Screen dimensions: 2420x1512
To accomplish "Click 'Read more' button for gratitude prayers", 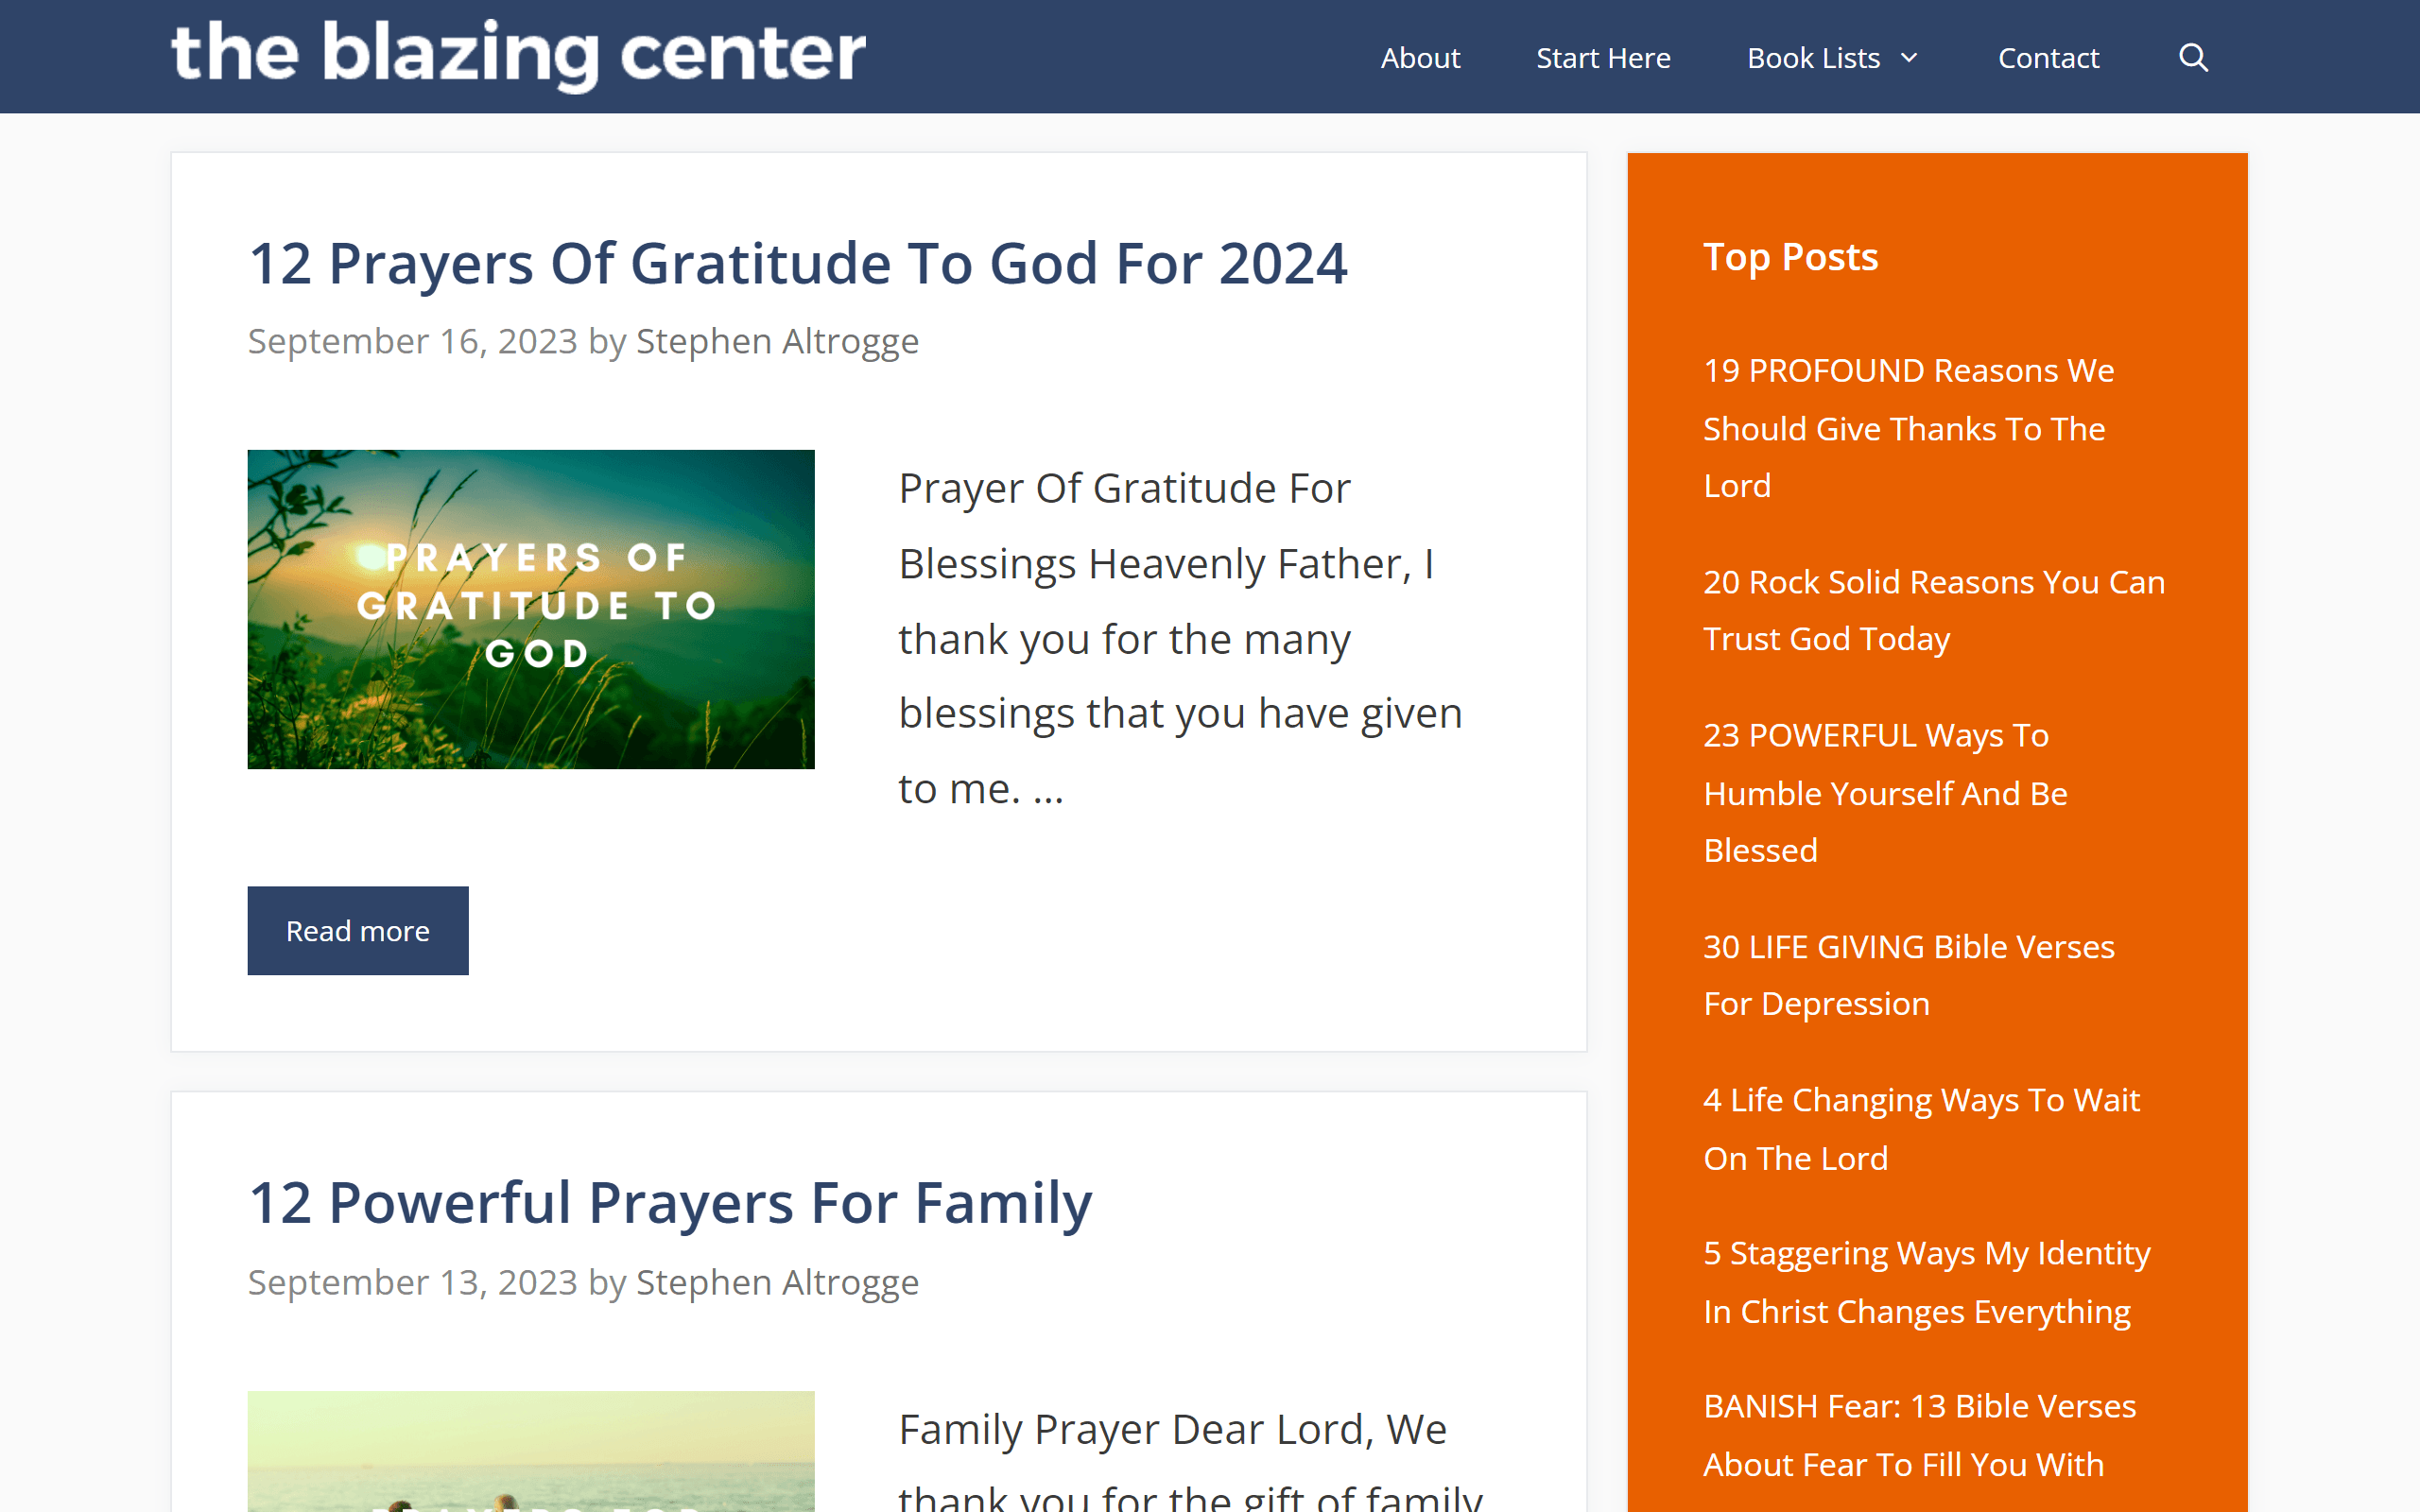I will coord(357,930).
